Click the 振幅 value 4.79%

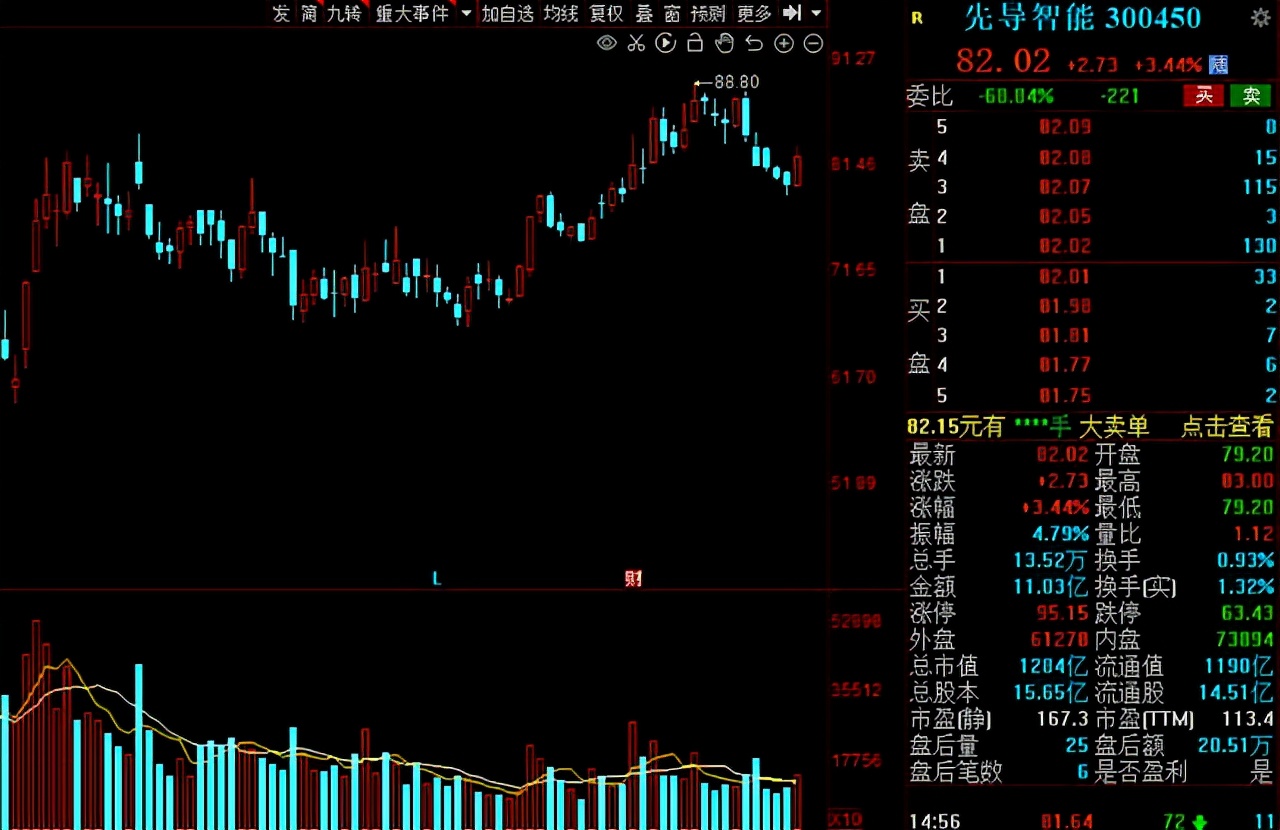tap(1060, 534)
